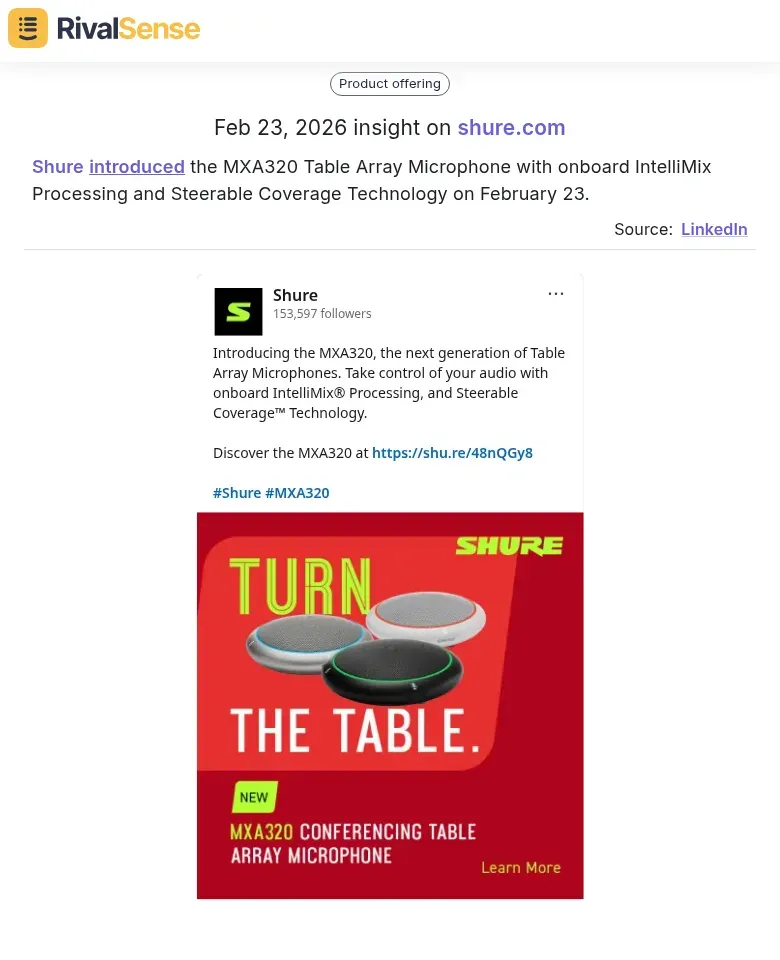Click the #Shure hashtag
Screen dimensions: 780x960
pos(237,493)
